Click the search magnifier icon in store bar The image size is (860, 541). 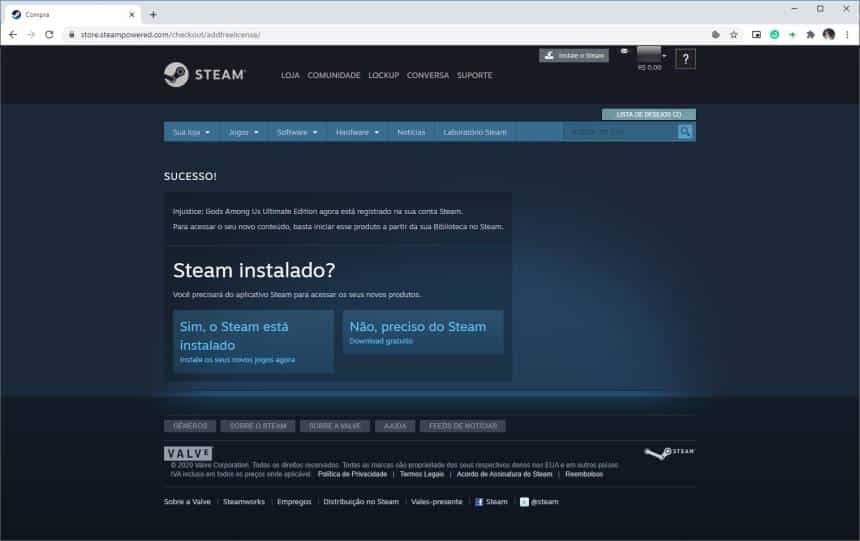(x=684, y=132)
